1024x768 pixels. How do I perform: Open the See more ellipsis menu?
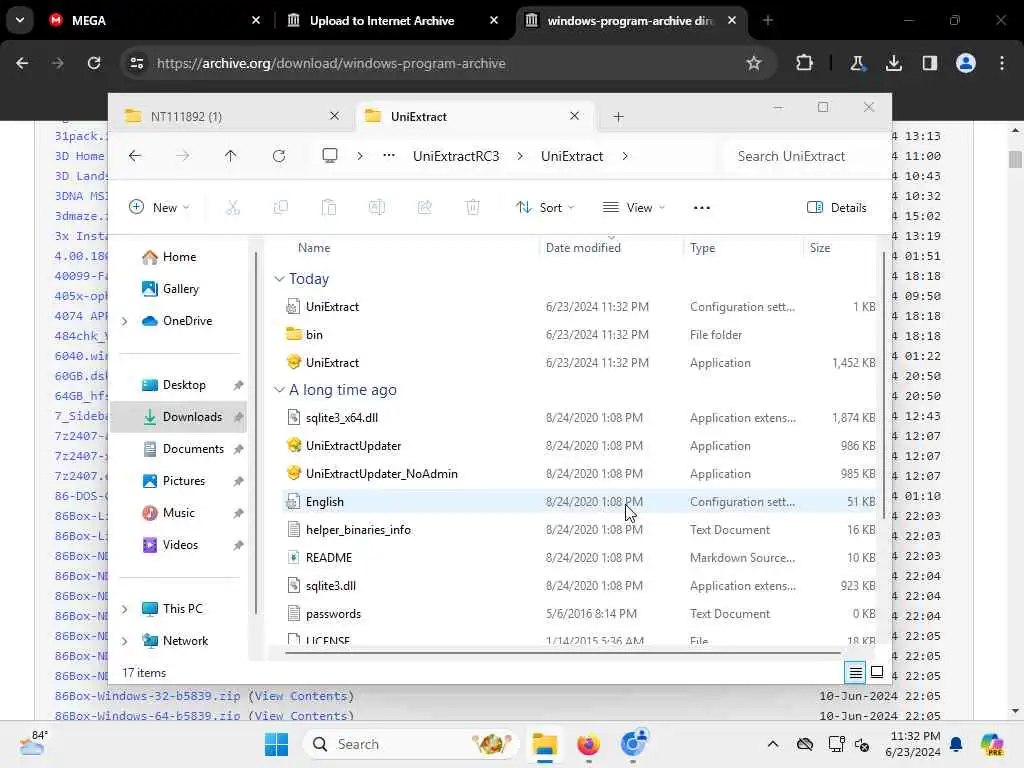pos(701,208)
